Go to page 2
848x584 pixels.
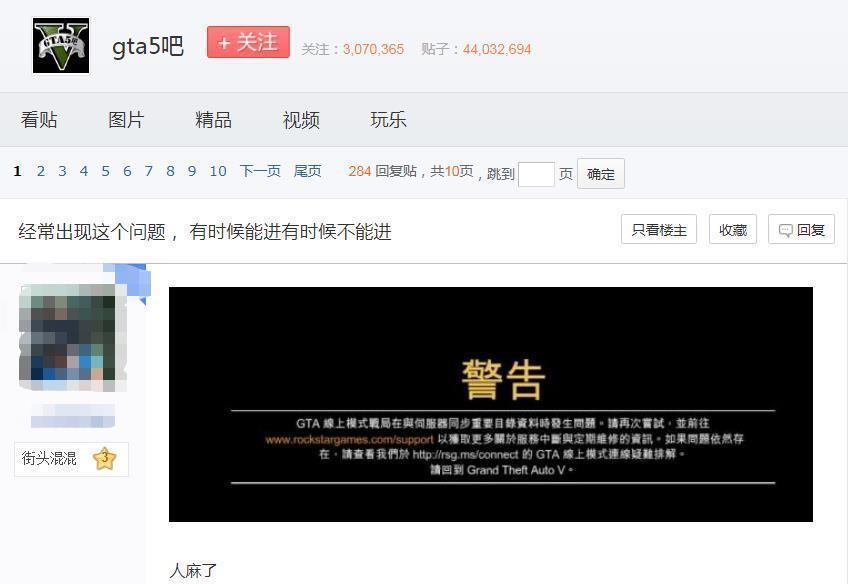tap(41, 171)
